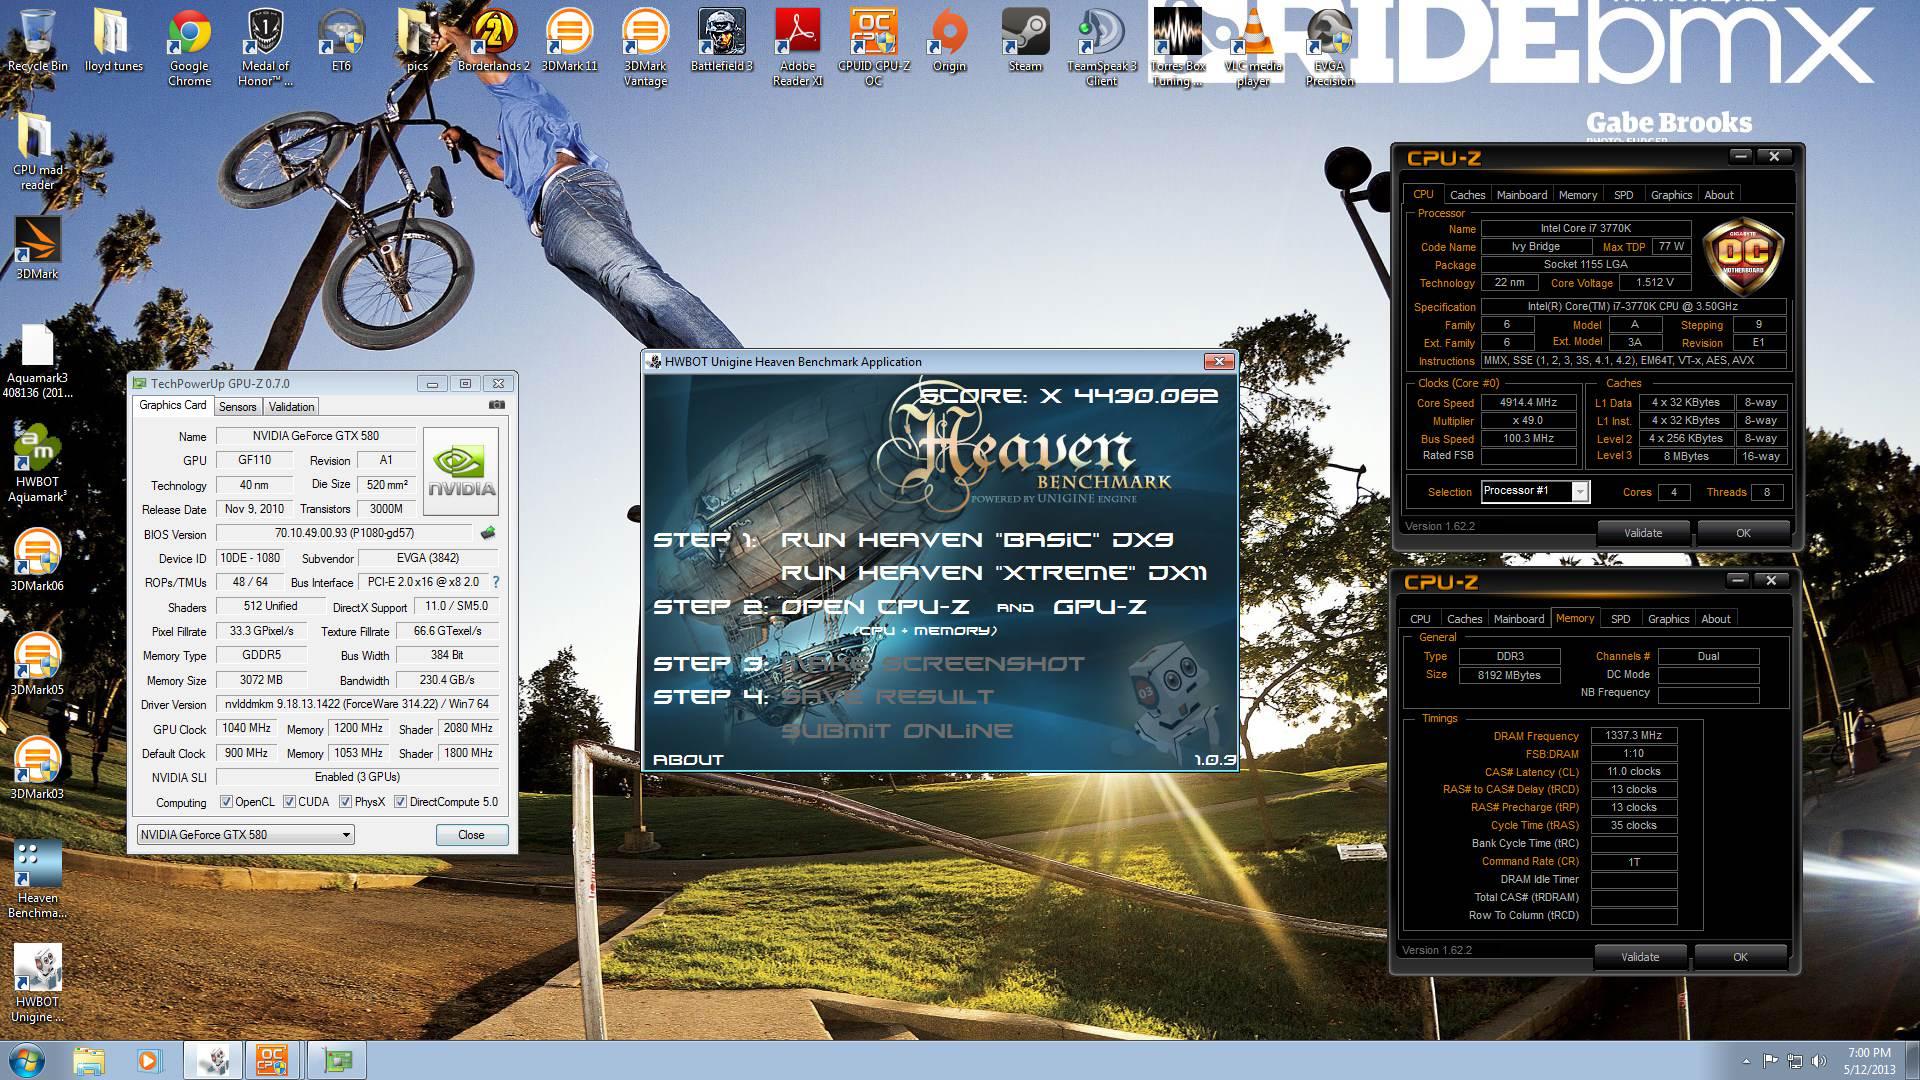Open the 3DMark desktop shortcut

(38, 248)
